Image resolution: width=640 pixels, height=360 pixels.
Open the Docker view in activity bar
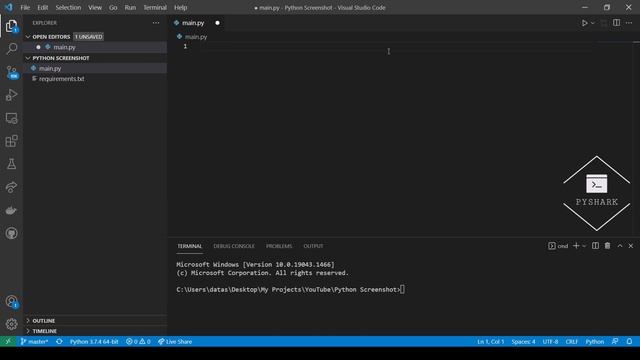tap(11, 210)
